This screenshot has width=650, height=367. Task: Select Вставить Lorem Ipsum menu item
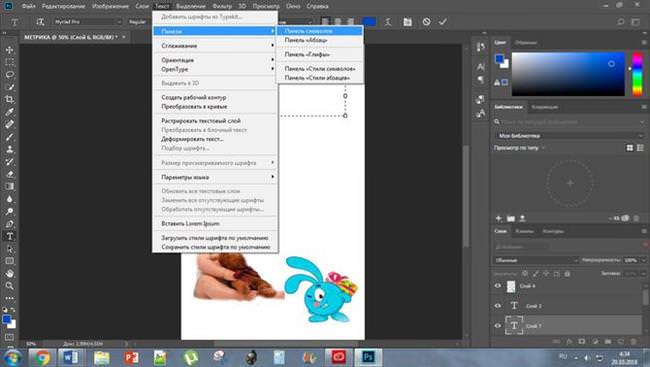(216, 224)
